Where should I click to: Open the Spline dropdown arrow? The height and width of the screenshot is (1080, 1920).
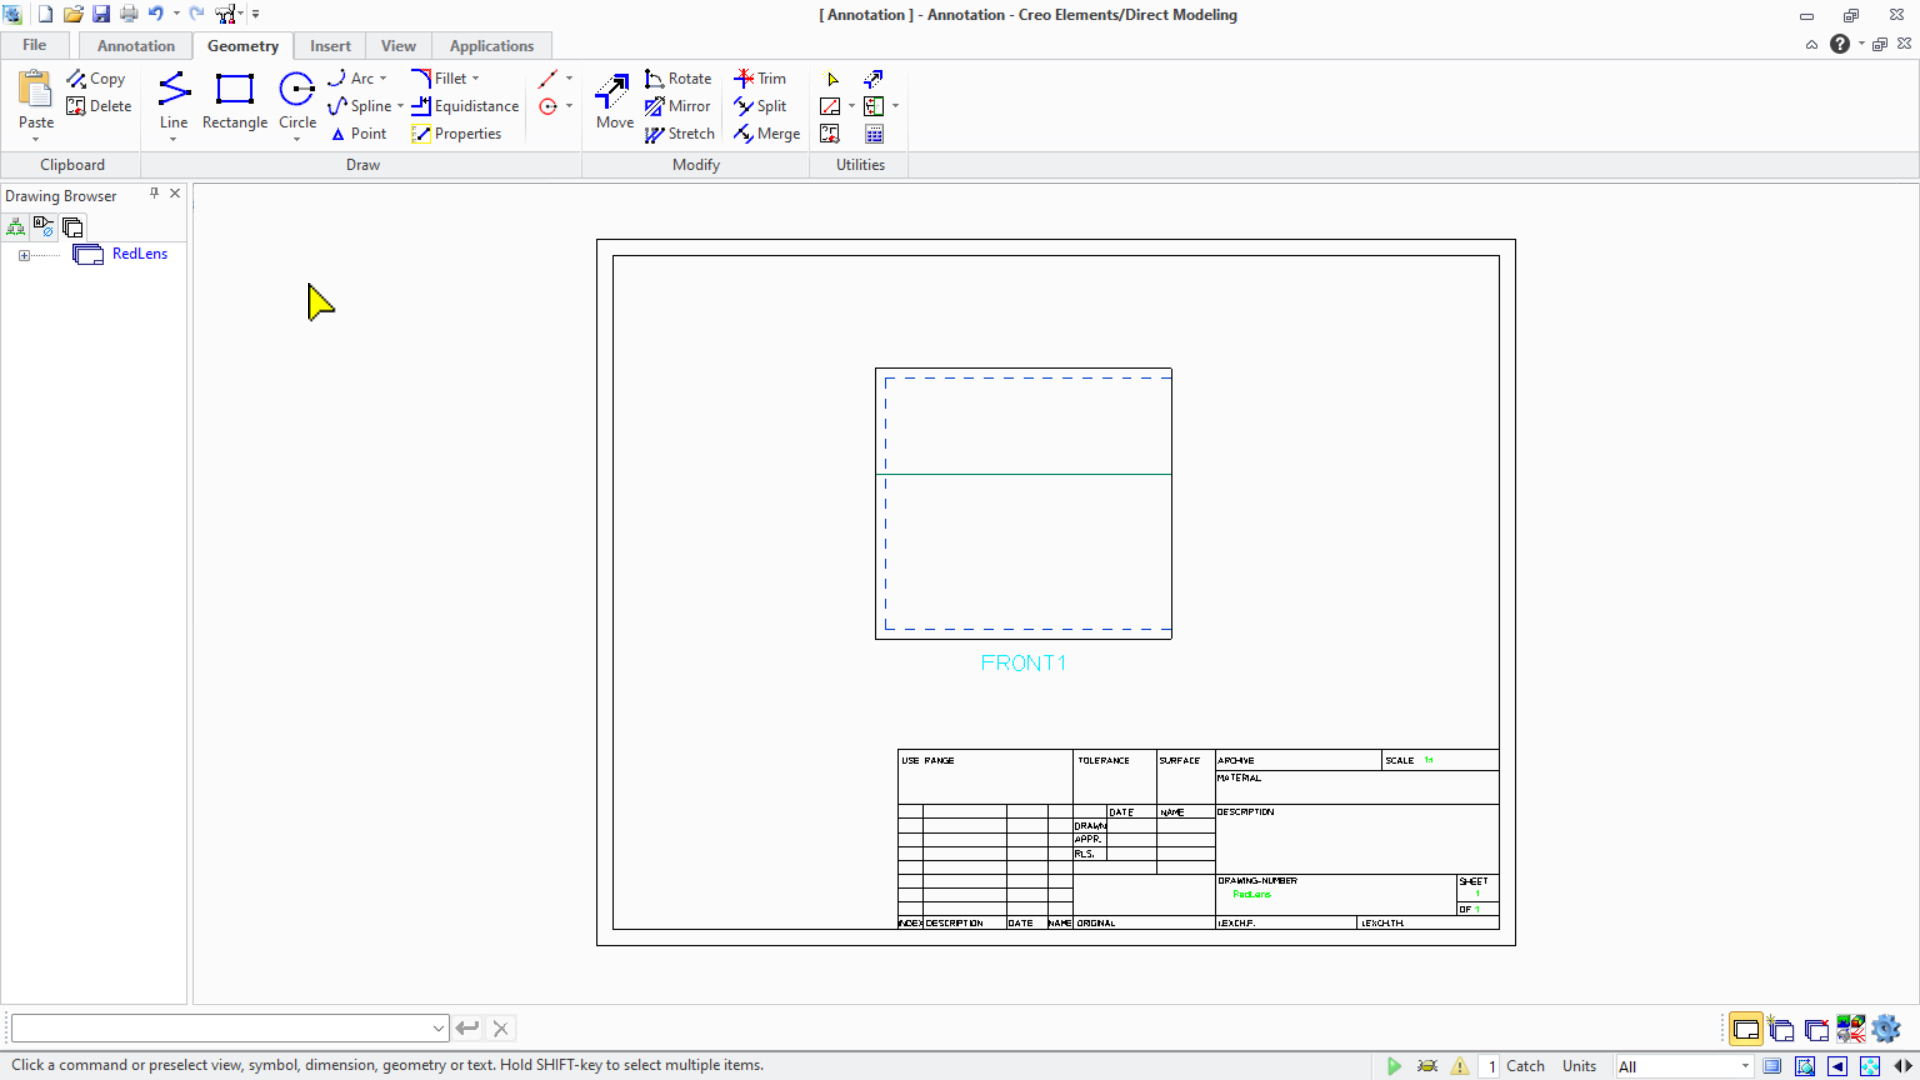[x=400, y=106]
